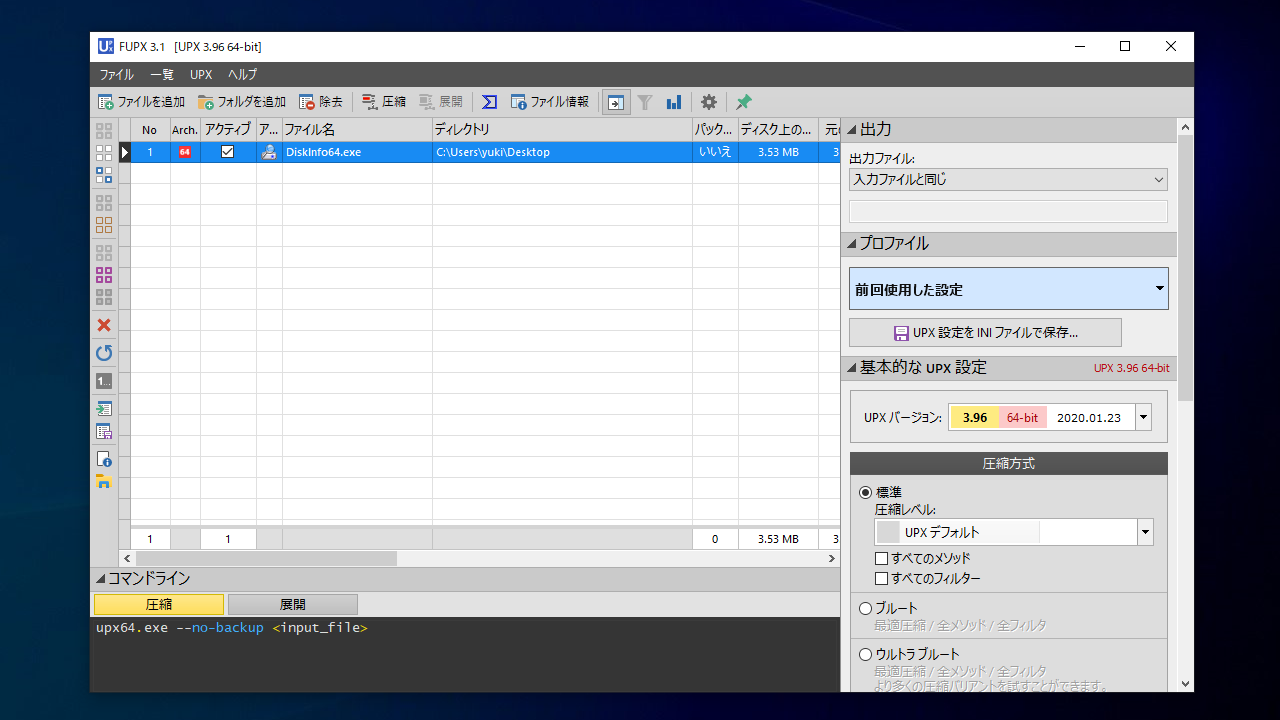Click the right panel vertical scrollbar
Viewport: 1280px width, 720px height.
click(x=1186, y=268)
